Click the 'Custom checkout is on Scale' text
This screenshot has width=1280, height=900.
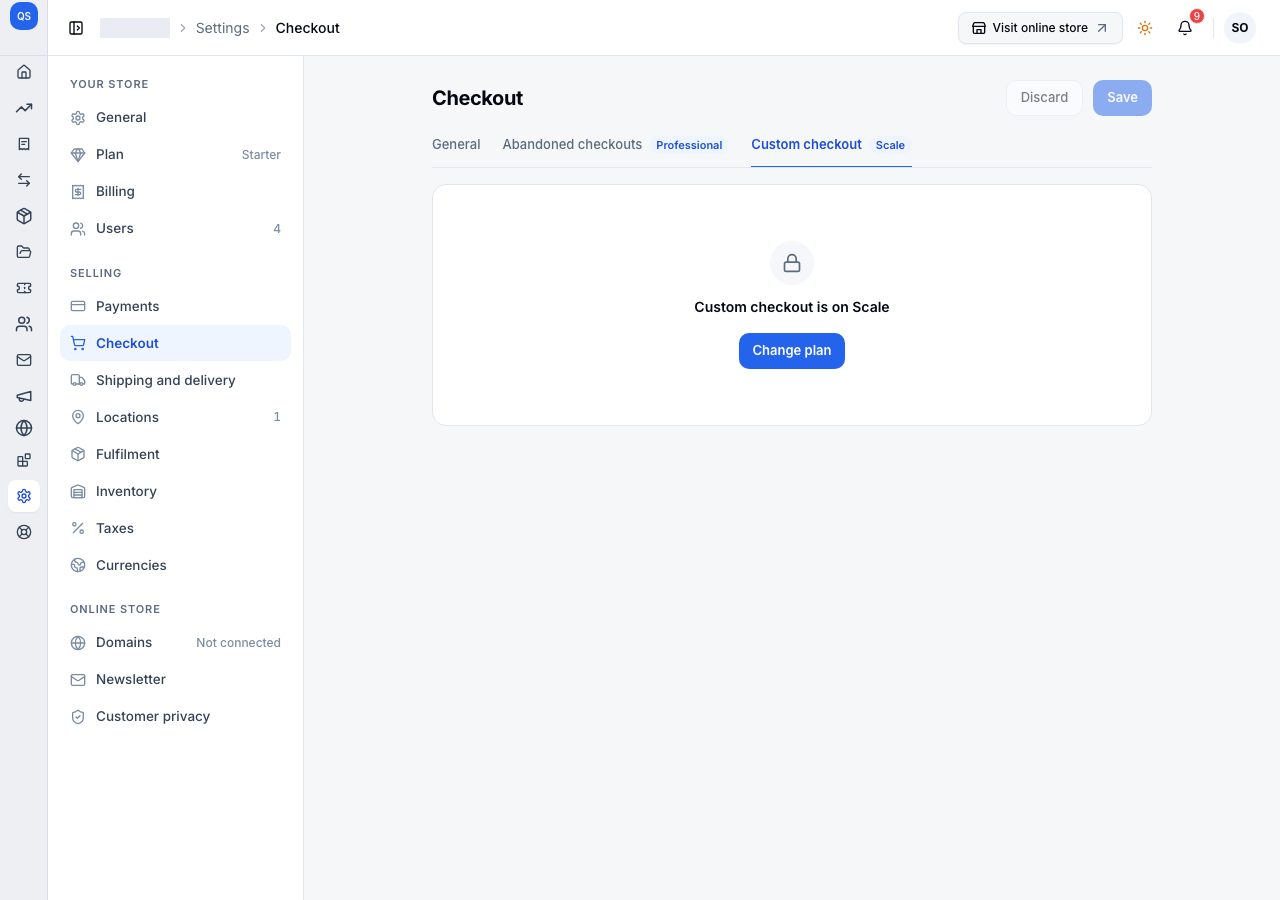pos(792,307)
